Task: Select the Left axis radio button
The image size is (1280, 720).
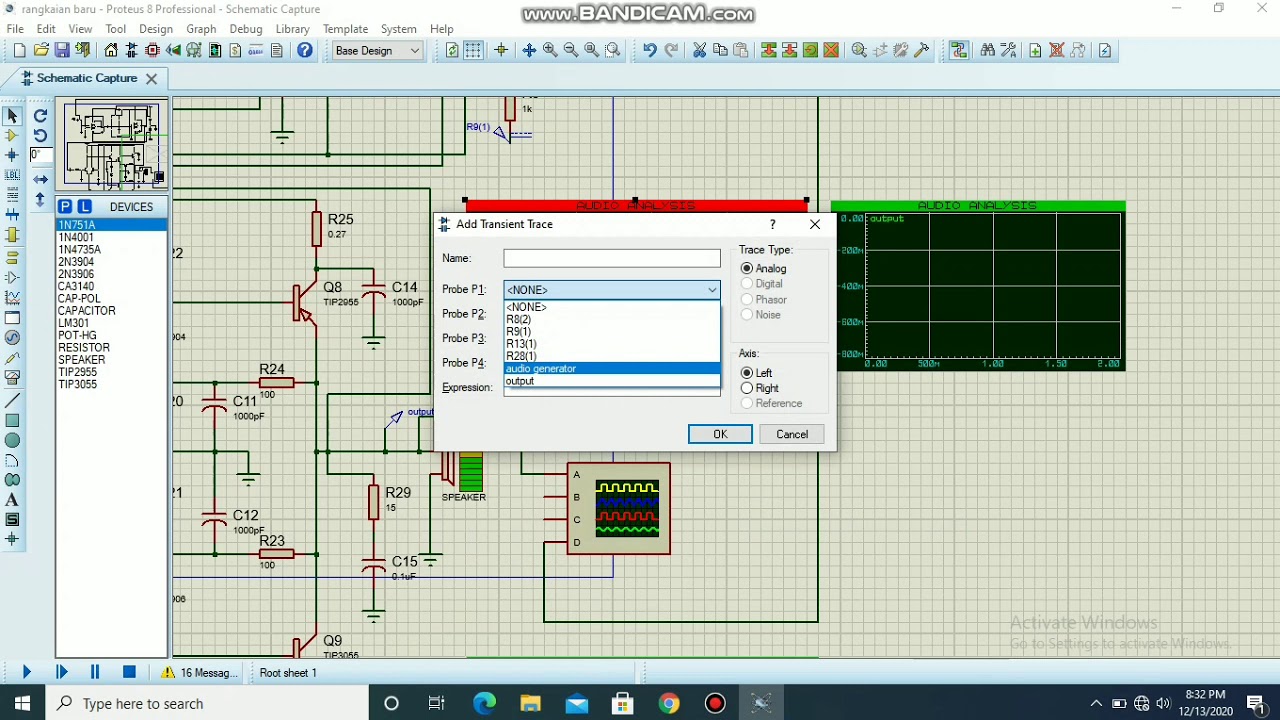Action: click(x=747, y=373)
